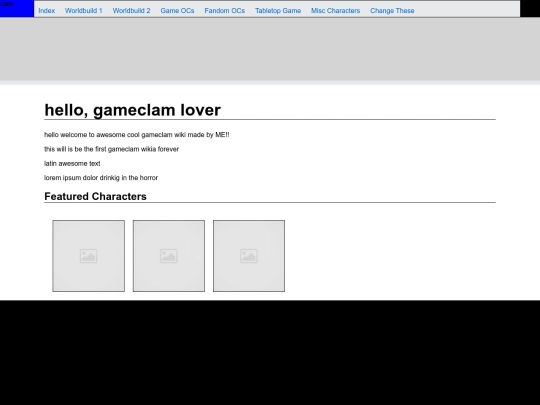Viewport: 540px width, 405px height.
Task: Click the Featured Characters heading
Action: [95, 196]
